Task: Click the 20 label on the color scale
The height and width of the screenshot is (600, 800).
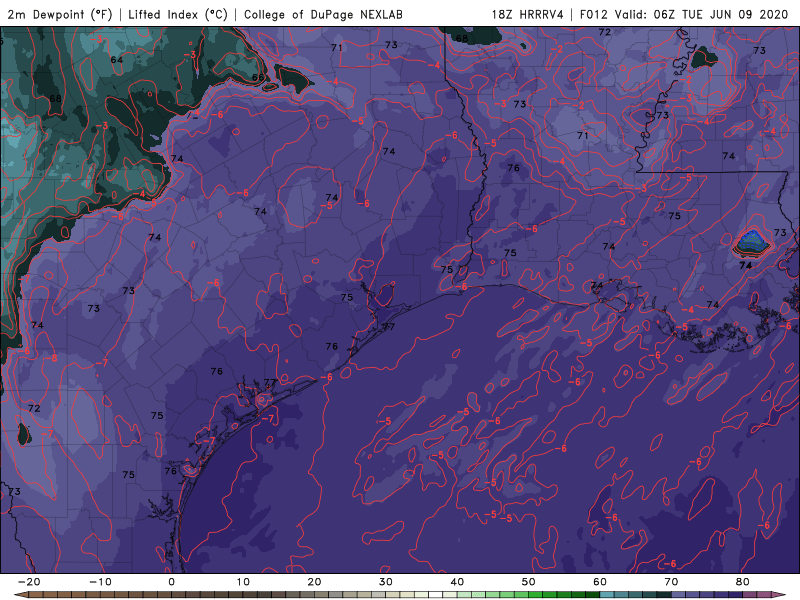Action: point(314,582)
